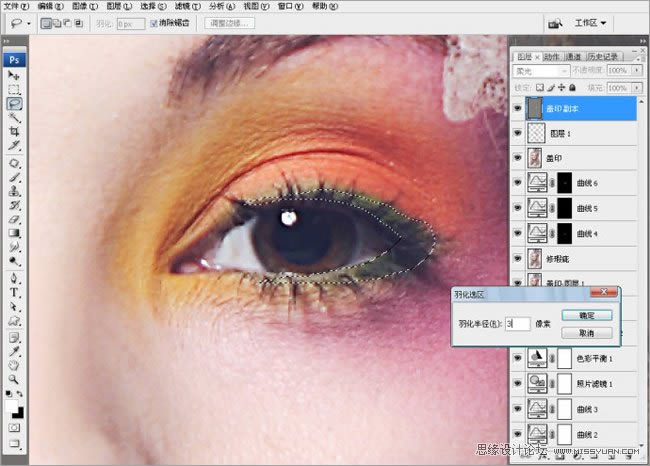Select the Rectangular Marquee tool
The width and height of the screenshot is (650, 466).
14,89
